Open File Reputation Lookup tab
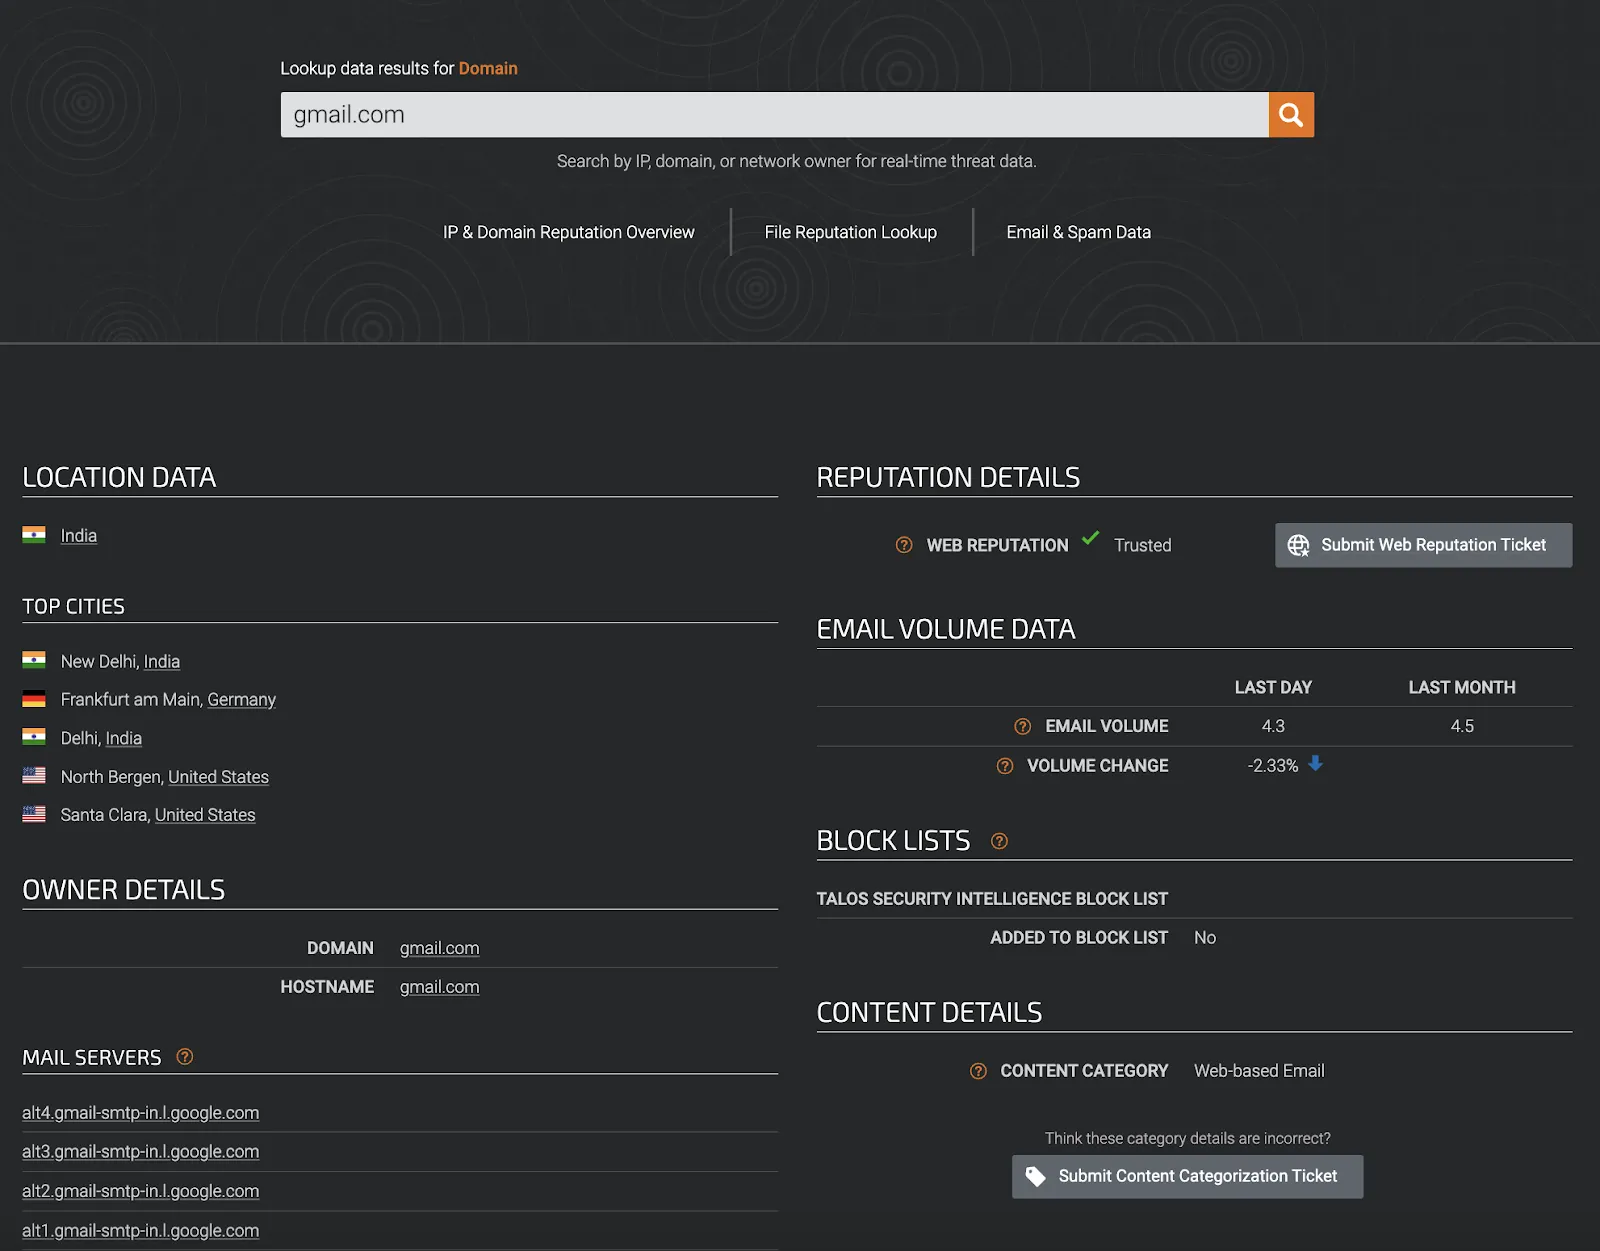The image size is (1600, 1251). coord(850,232)
